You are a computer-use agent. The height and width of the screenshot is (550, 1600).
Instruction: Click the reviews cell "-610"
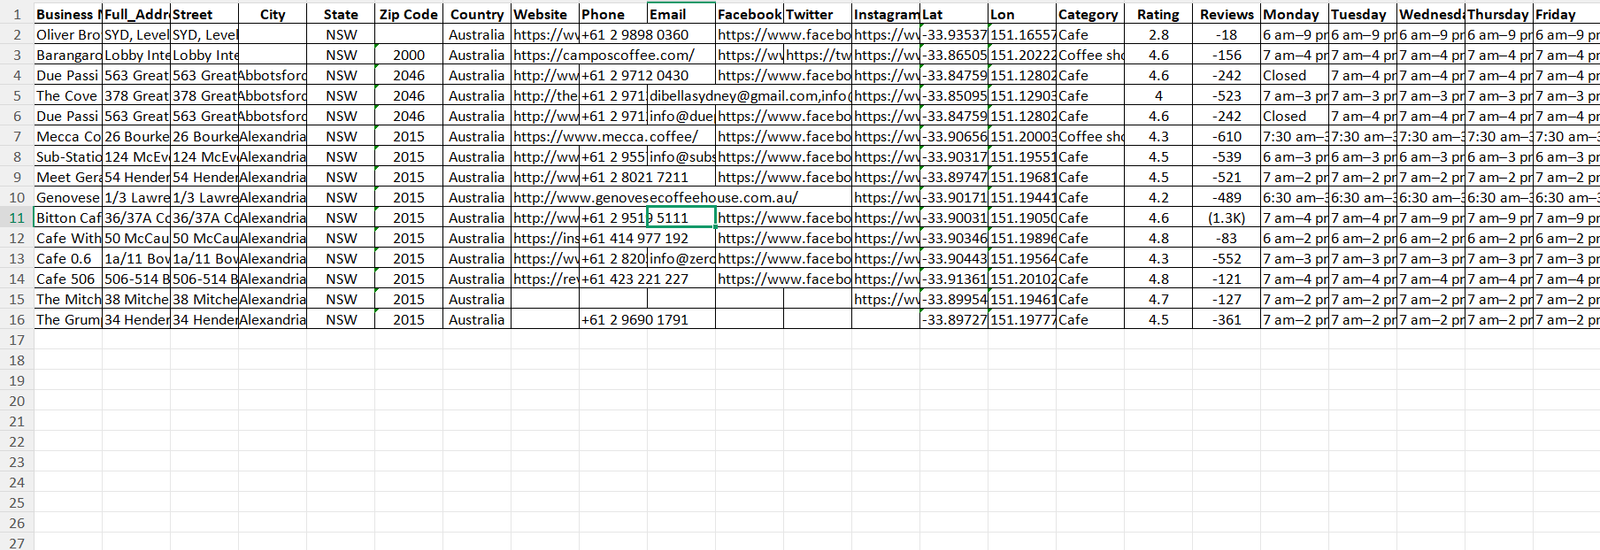tap(1226, 136)
